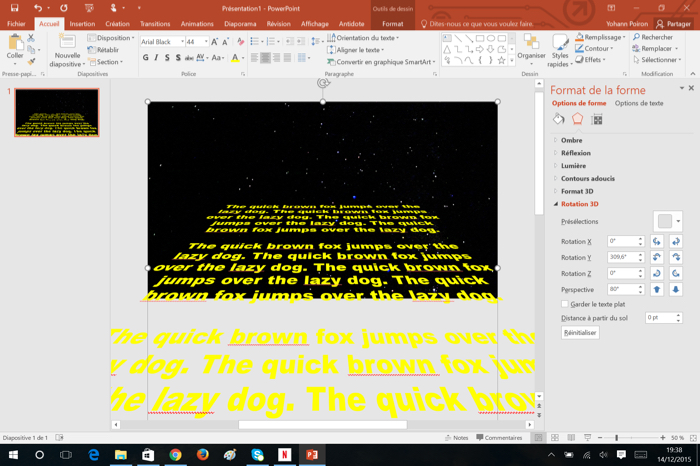Click the Réinitialiser button
Screen dimensions: 700x466
pyautogui.click(x=580, y=332)
